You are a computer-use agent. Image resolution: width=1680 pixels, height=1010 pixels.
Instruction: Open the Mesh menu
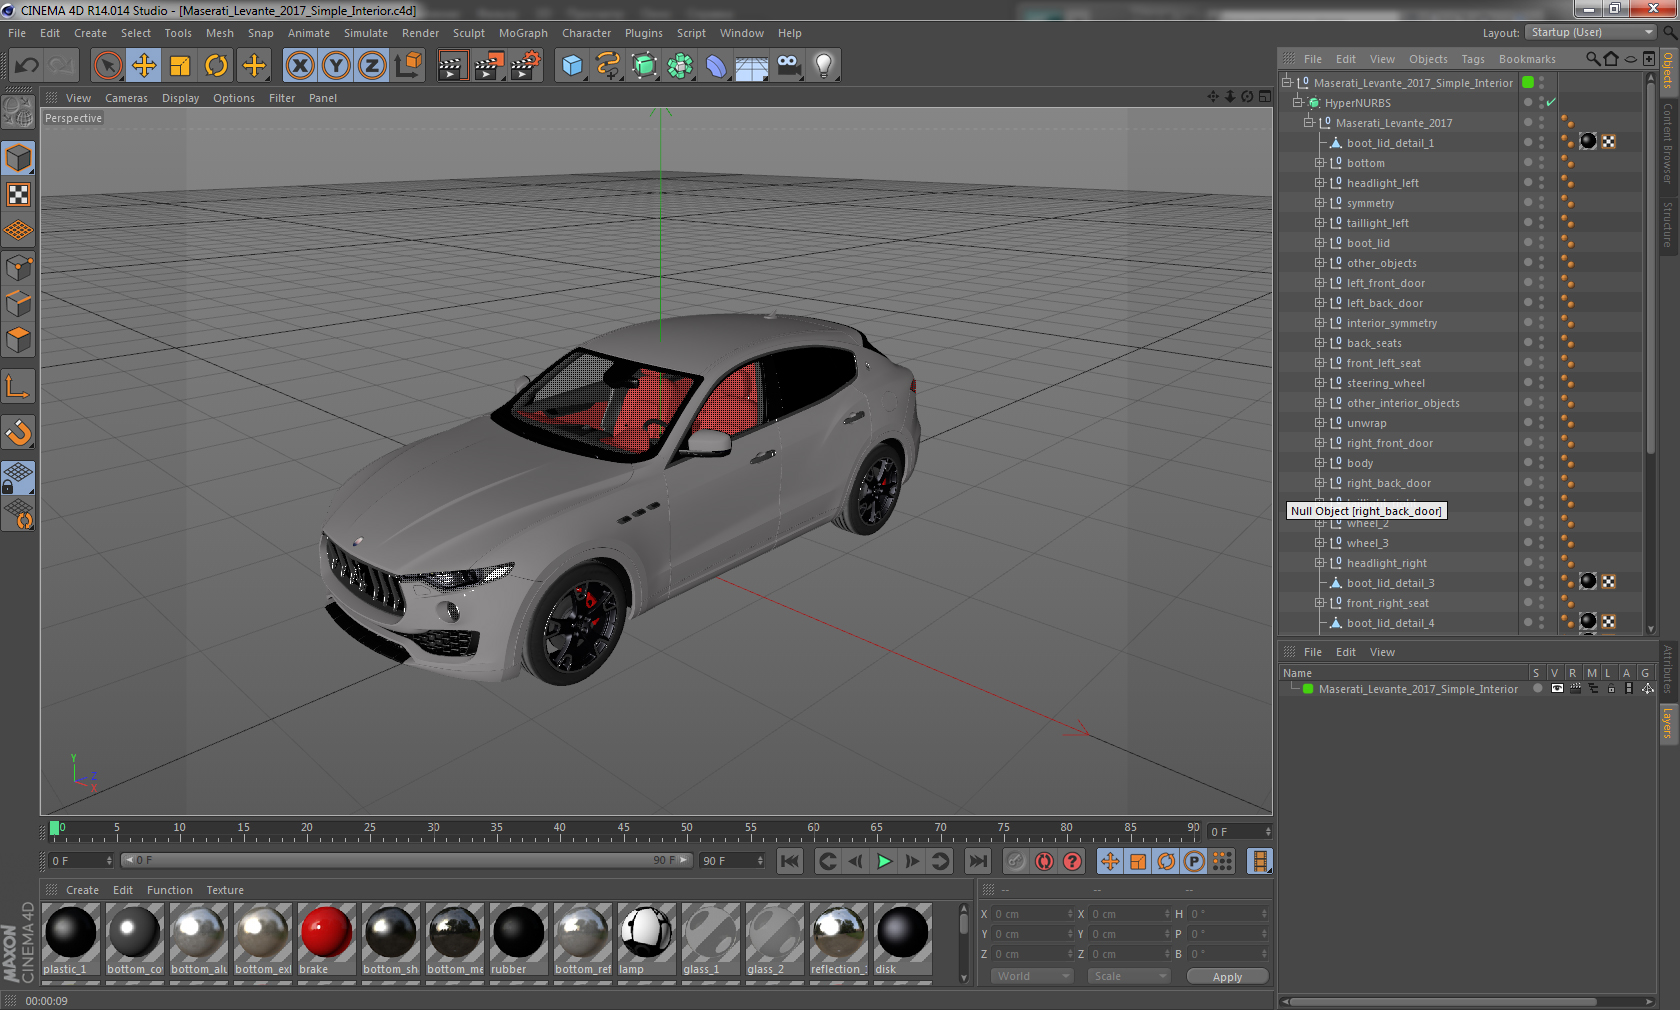coord(220,33)
